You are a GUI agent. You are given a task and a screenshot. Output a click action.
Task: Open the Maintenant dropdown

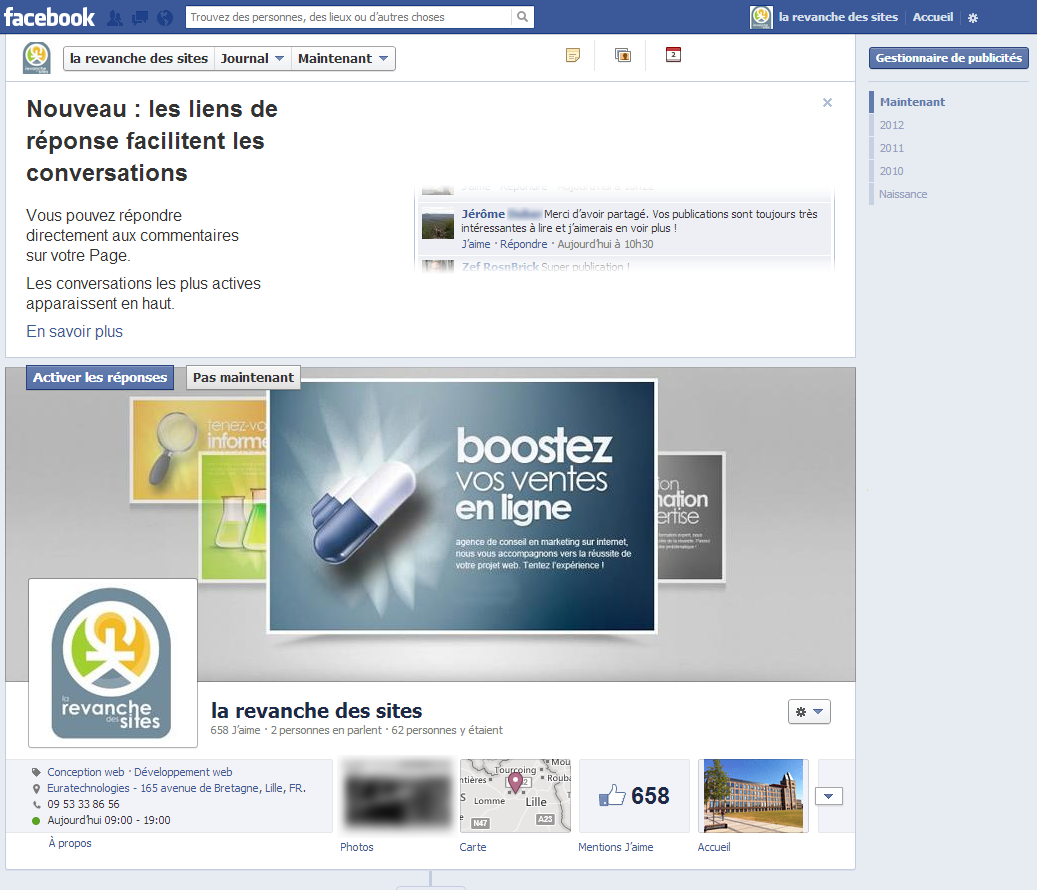tap(343, 58)
